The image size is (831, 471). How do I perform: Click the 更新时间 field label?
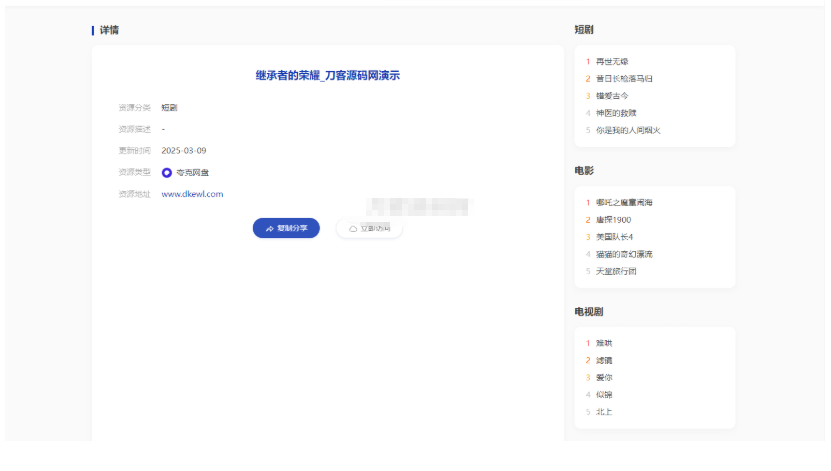135,151
